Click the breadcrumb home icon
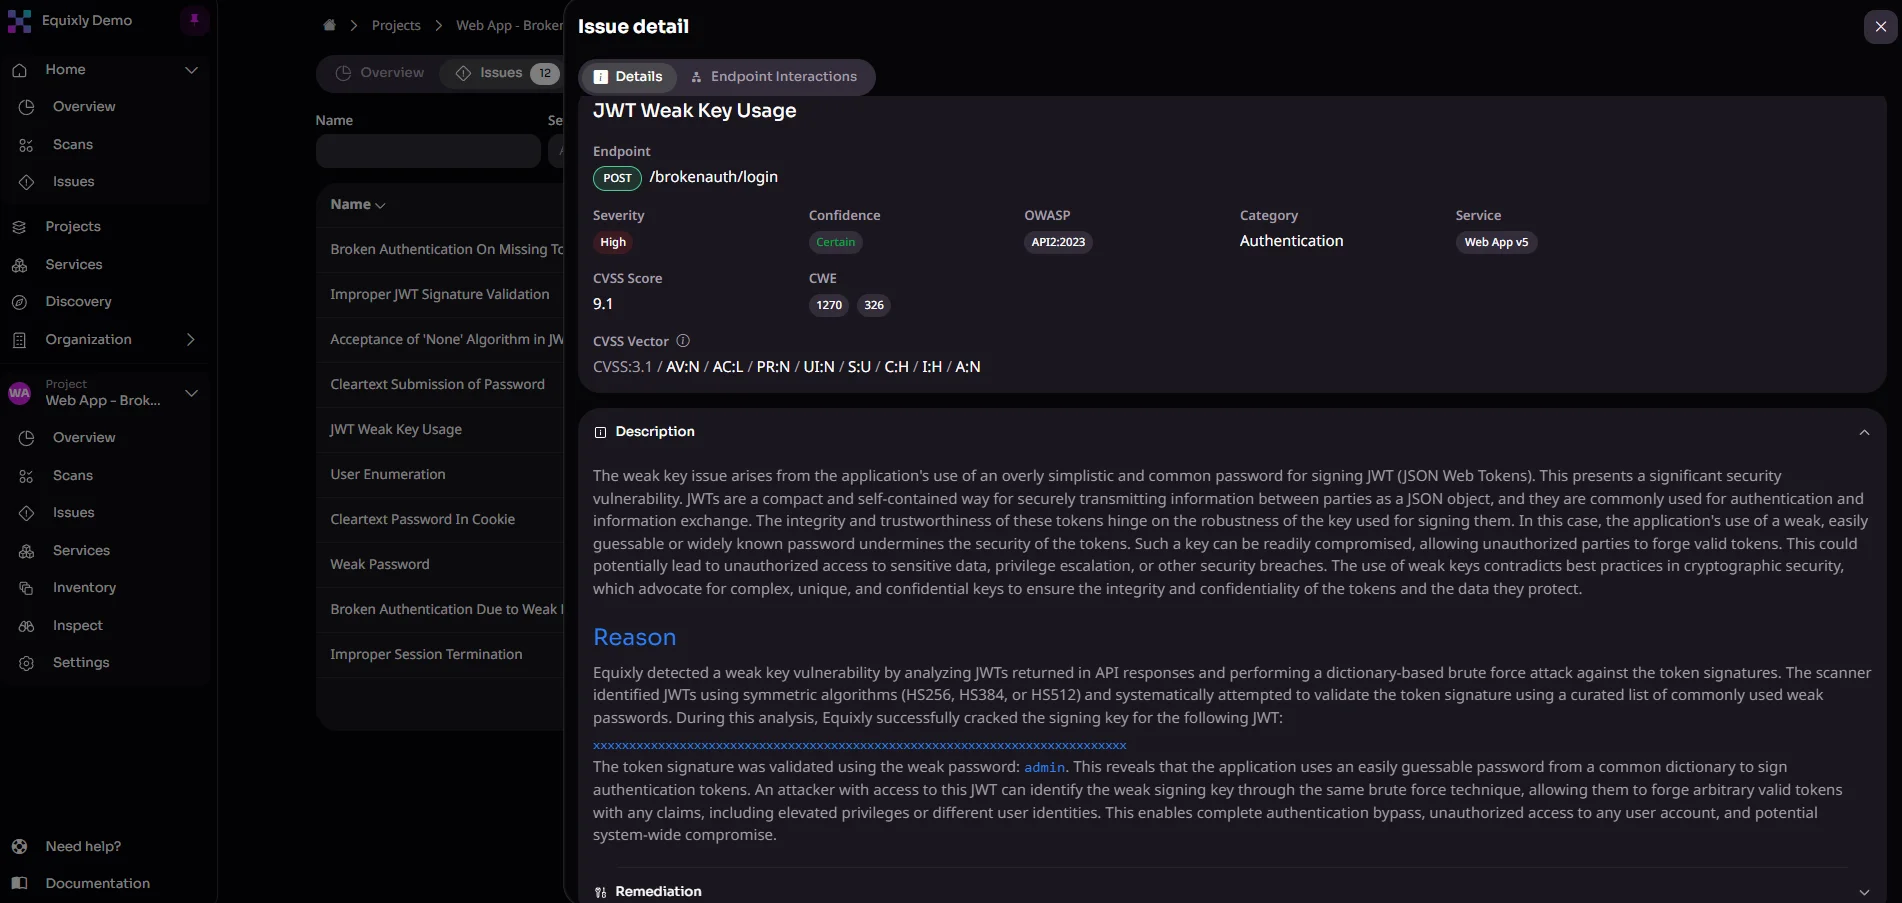 (329, 25)
